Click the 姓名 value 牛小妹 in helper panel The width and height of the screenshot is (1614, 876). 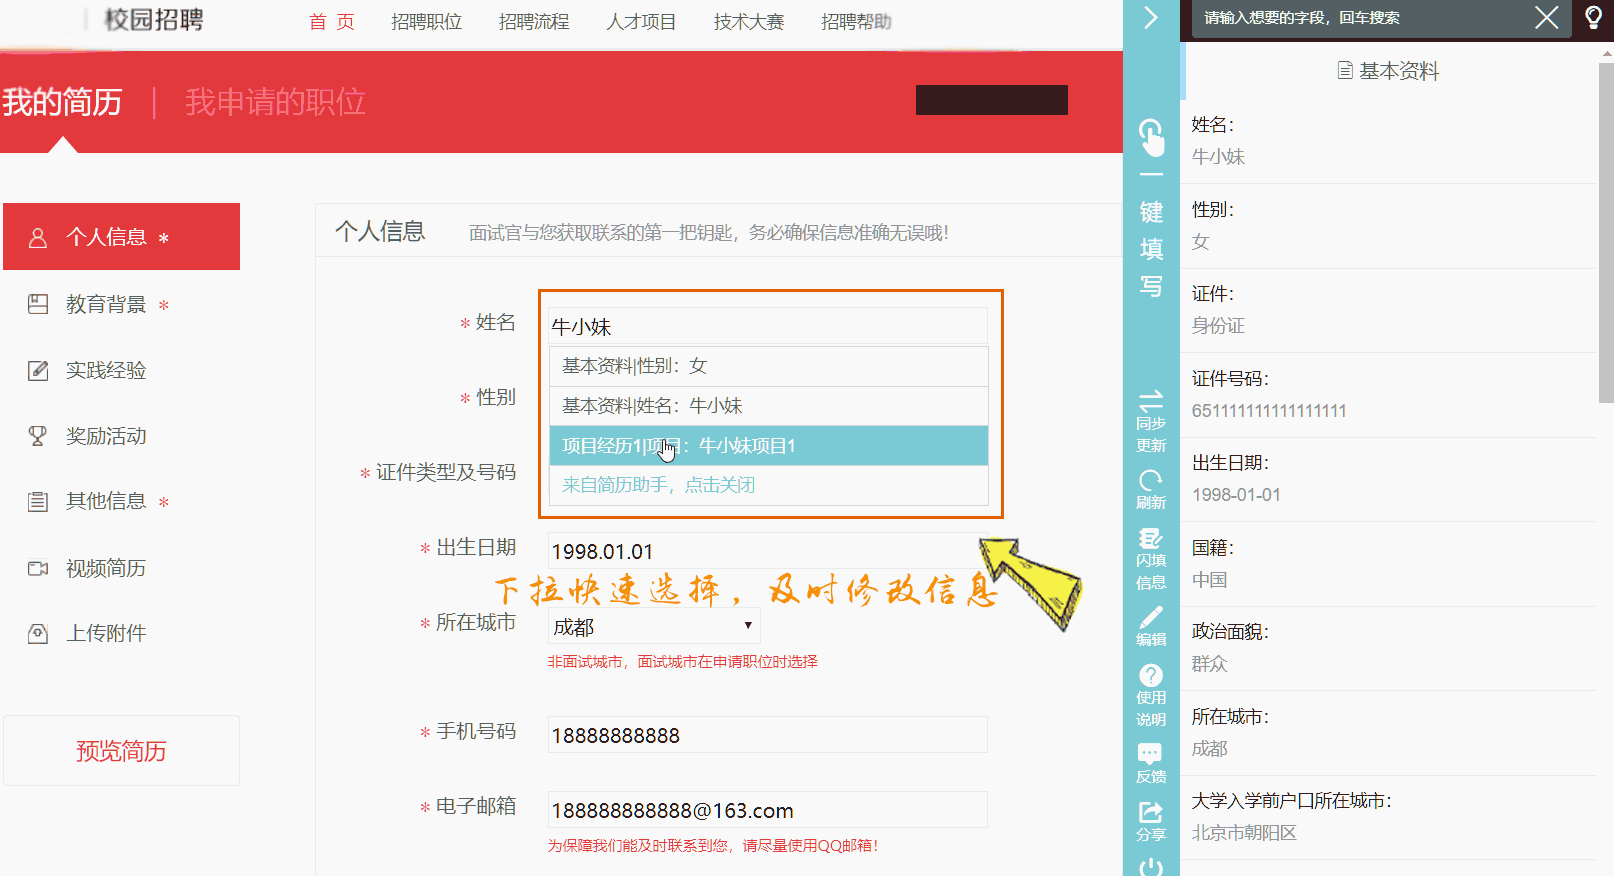(1218, 157)
